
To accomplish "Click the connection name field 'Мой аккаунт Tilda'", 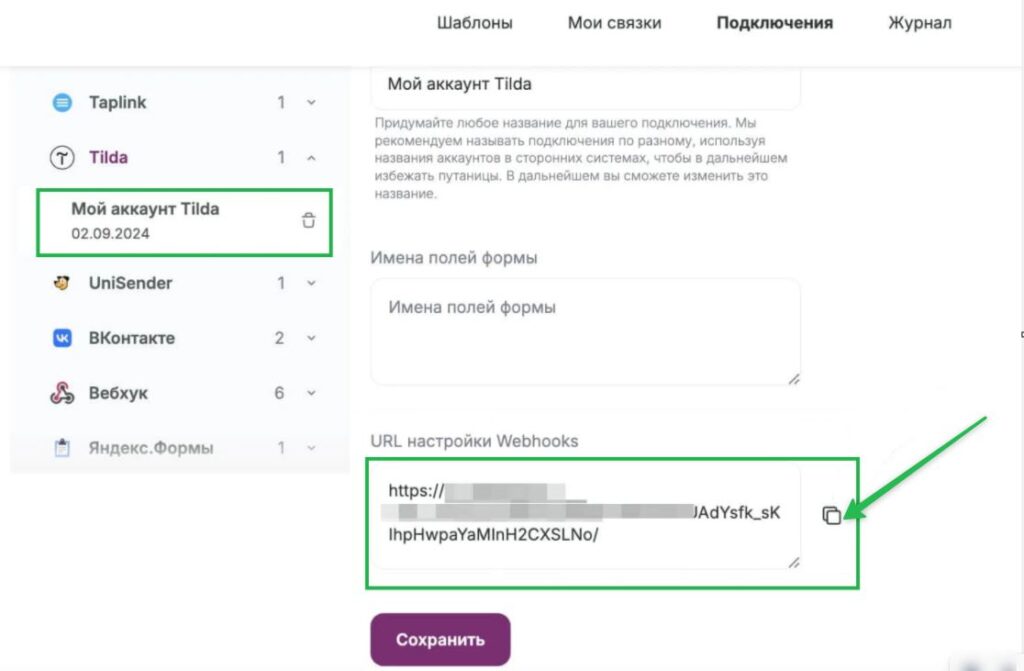I will point(585,85).
